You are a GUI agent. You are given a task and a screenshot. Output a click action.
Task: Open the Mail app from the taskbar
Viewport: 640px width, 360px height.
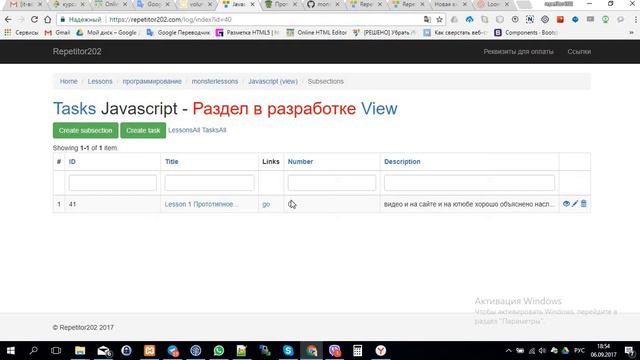click(x=104, y=351)
